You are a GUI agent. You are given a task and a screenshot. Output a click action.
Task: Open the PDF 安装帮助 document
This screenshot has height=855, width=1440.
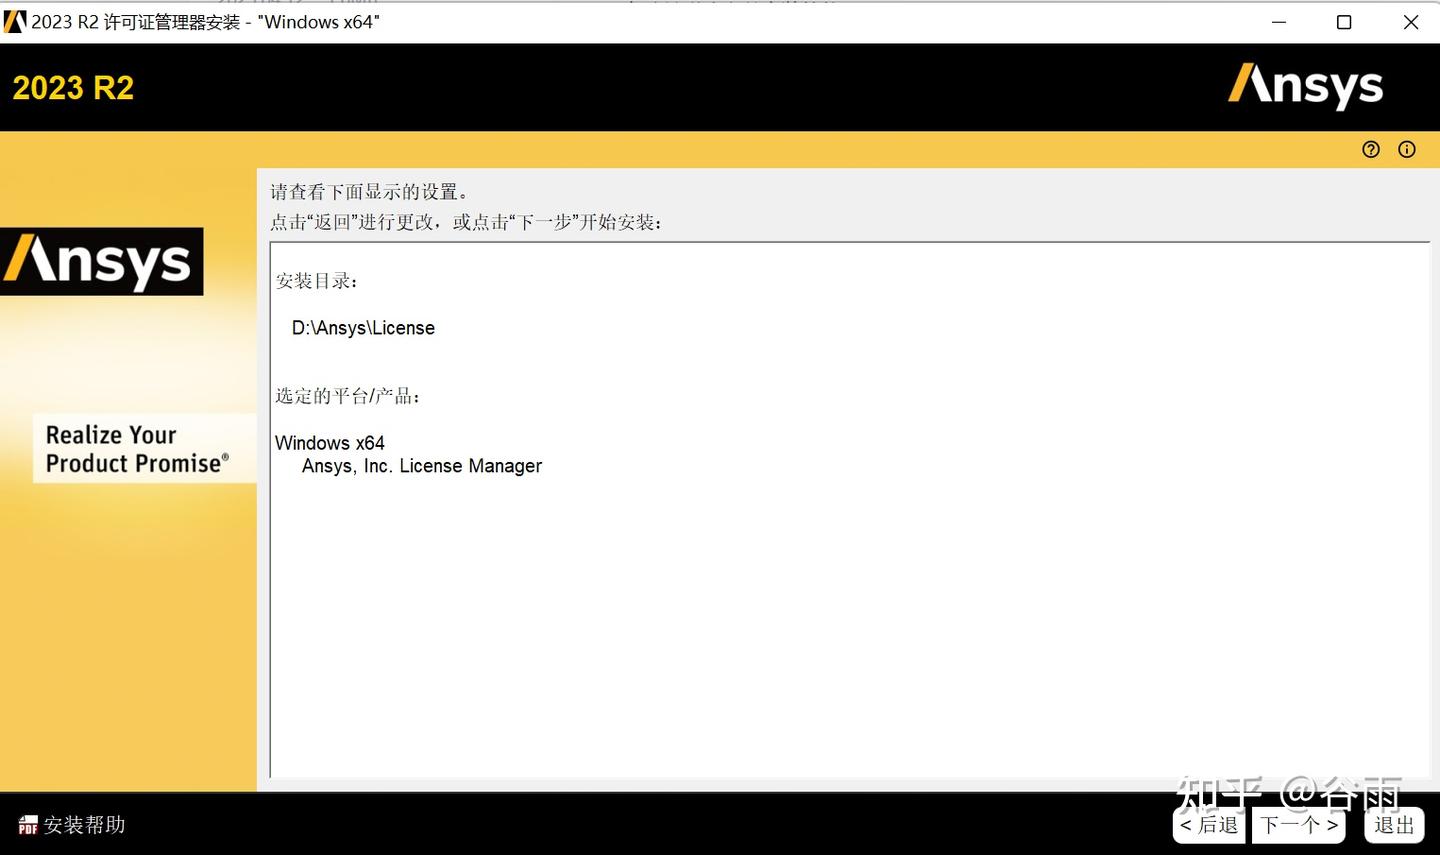pyautogui.click(x=27, y=825)
